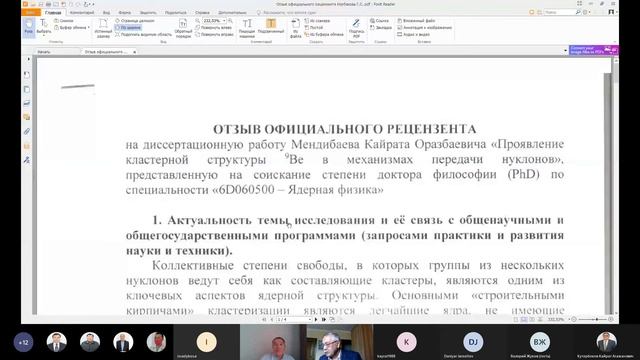The width and height of the screenshot is (640, 360).
Task: Click the Print icon in quick access toolbar
Action: tap(48, 4)
